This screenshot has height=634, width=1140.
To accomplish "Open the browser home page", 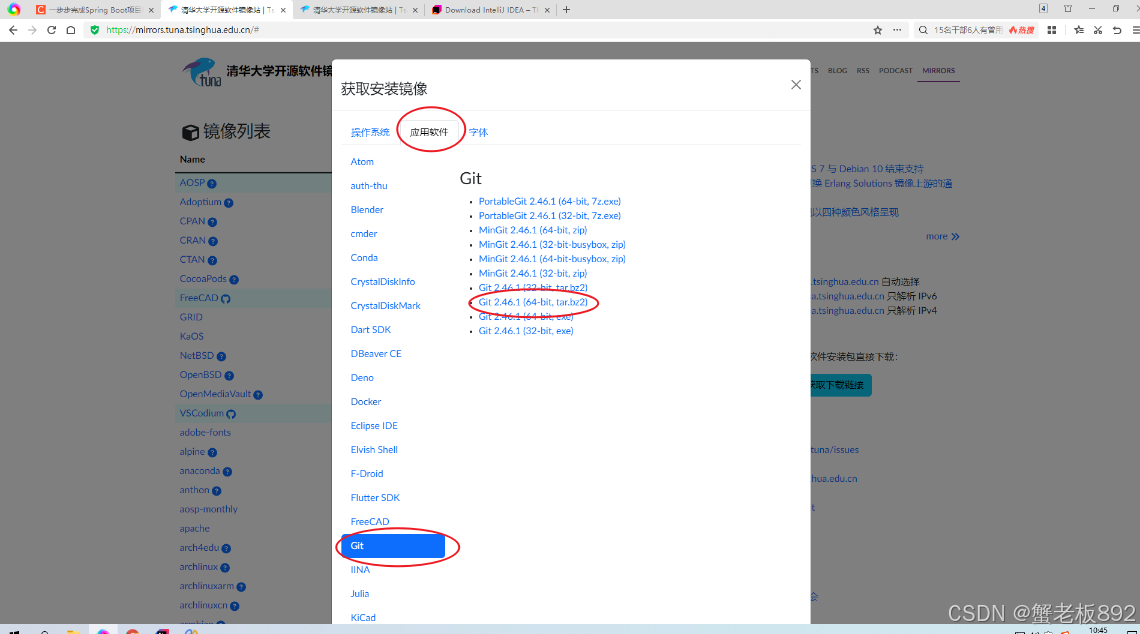I will (x=71, y=30).
